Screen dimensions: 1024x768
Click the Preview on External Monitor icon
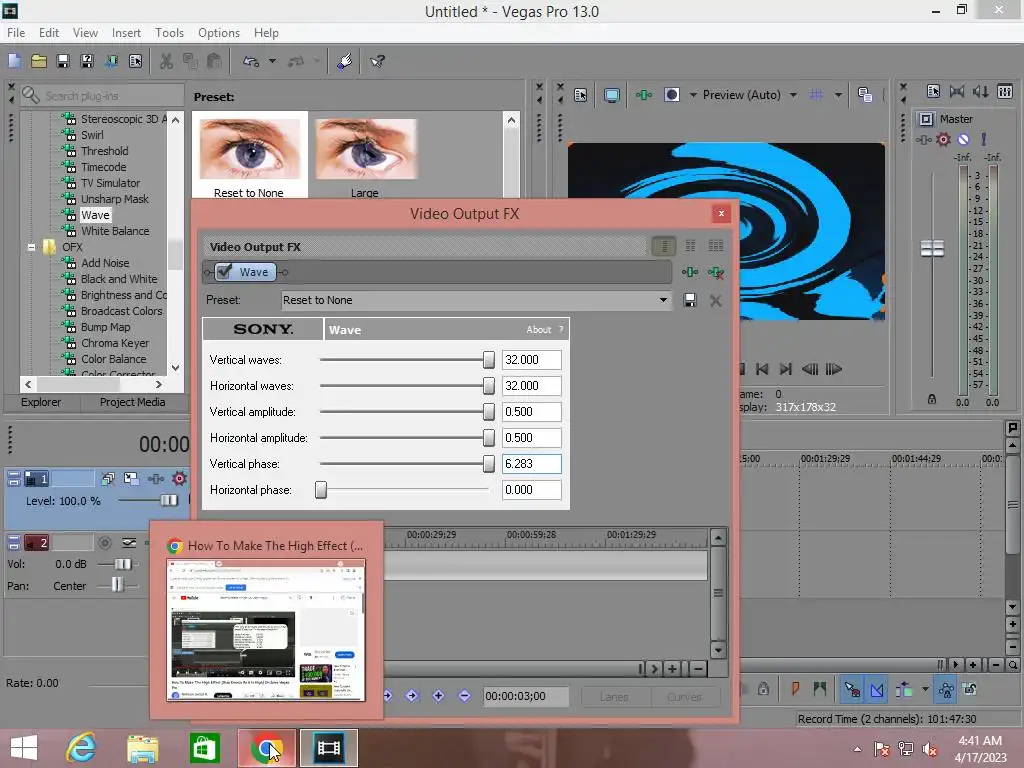point(612,95)
